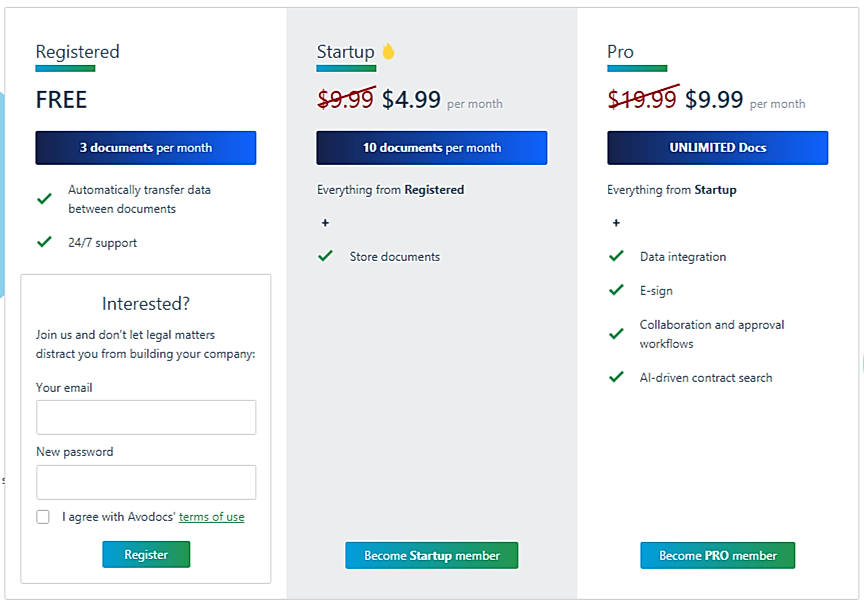Click the plus sign in the Pro column
The width and height of the screenshot is (864, 606).
[616, 222]
